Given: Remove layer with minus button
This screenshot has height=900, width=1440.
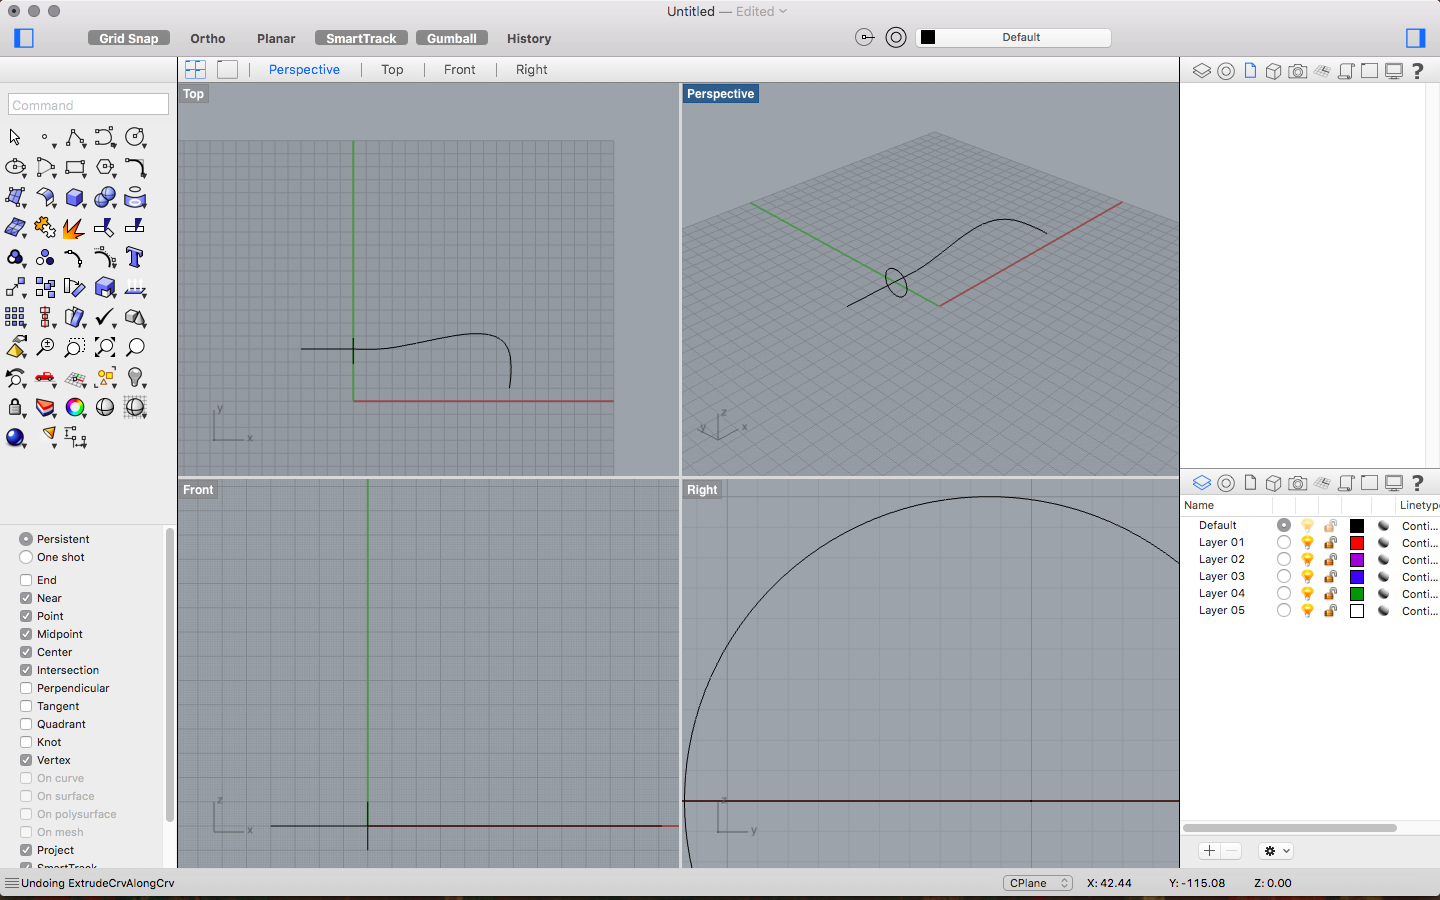Looking at the screenshot, I should [x=1232, y=851].
